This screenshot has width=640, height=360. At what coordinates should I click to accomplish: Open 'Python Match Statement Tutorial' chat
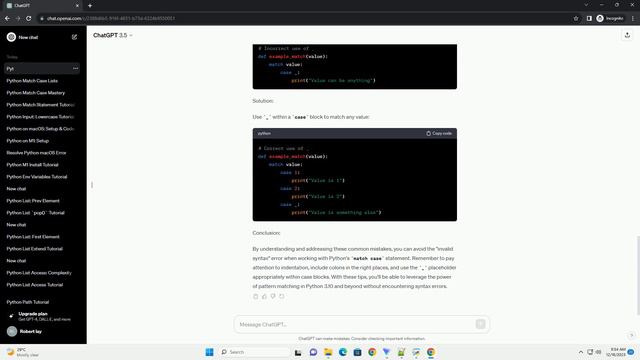tap(40, 105)
